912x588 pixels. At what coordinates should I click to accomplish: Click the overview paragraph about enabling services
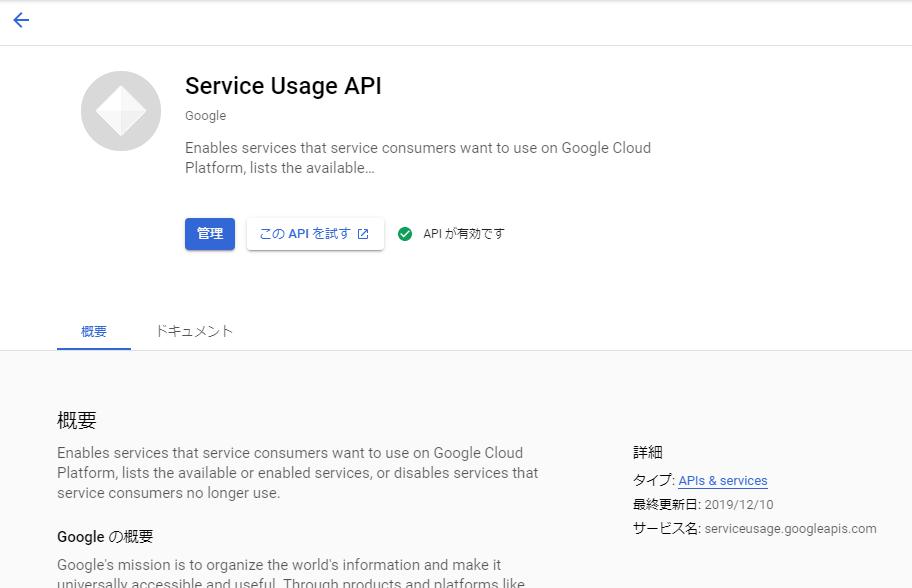pos(297,473)
